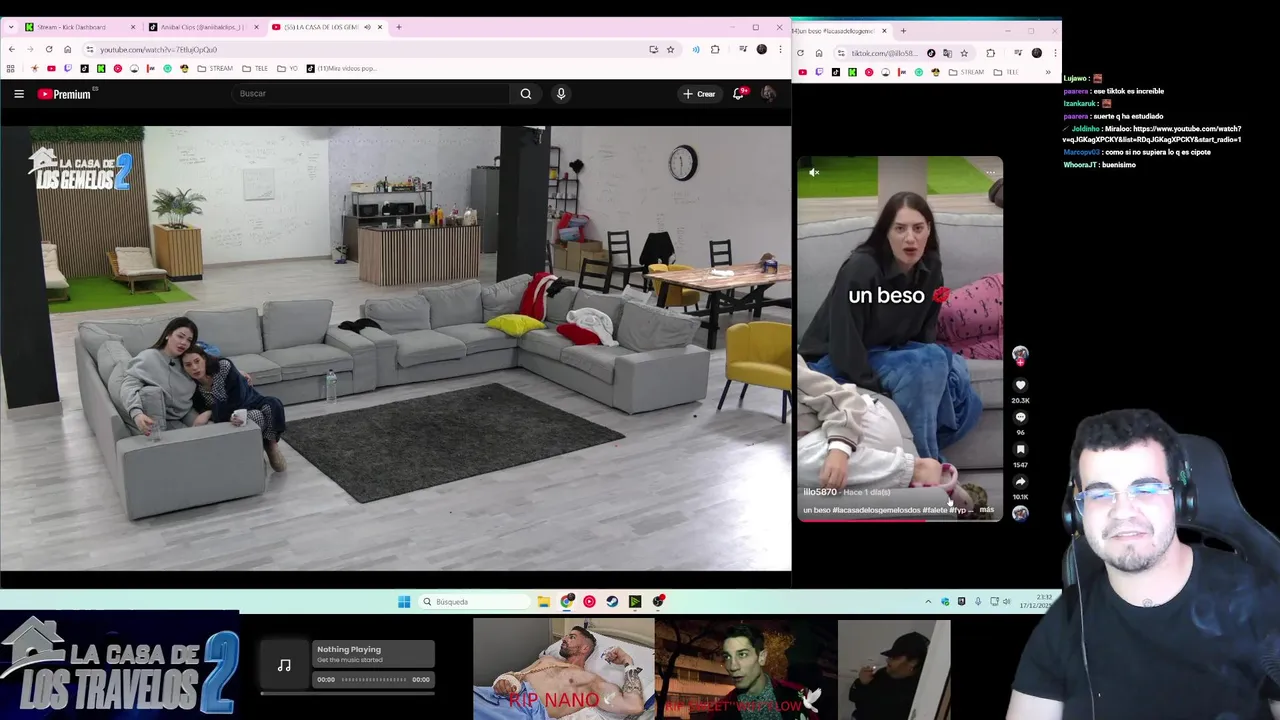The width and height of the screenshot is (1280, 720).
Task: Click the RIP NANO thumbnail image
Action: click(563, 669)
